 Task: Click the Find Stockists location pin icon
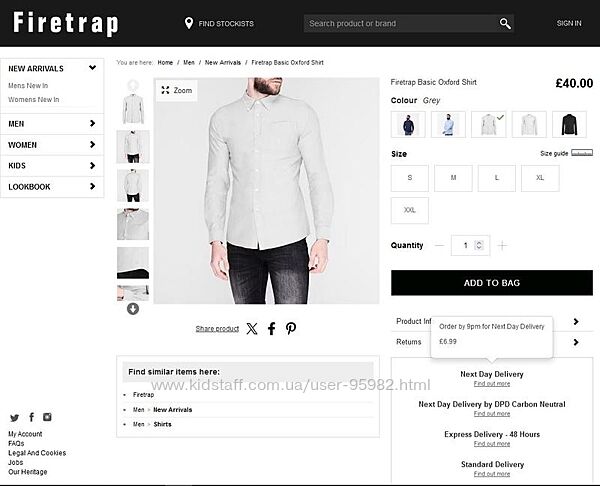click(x=188, y=23)
